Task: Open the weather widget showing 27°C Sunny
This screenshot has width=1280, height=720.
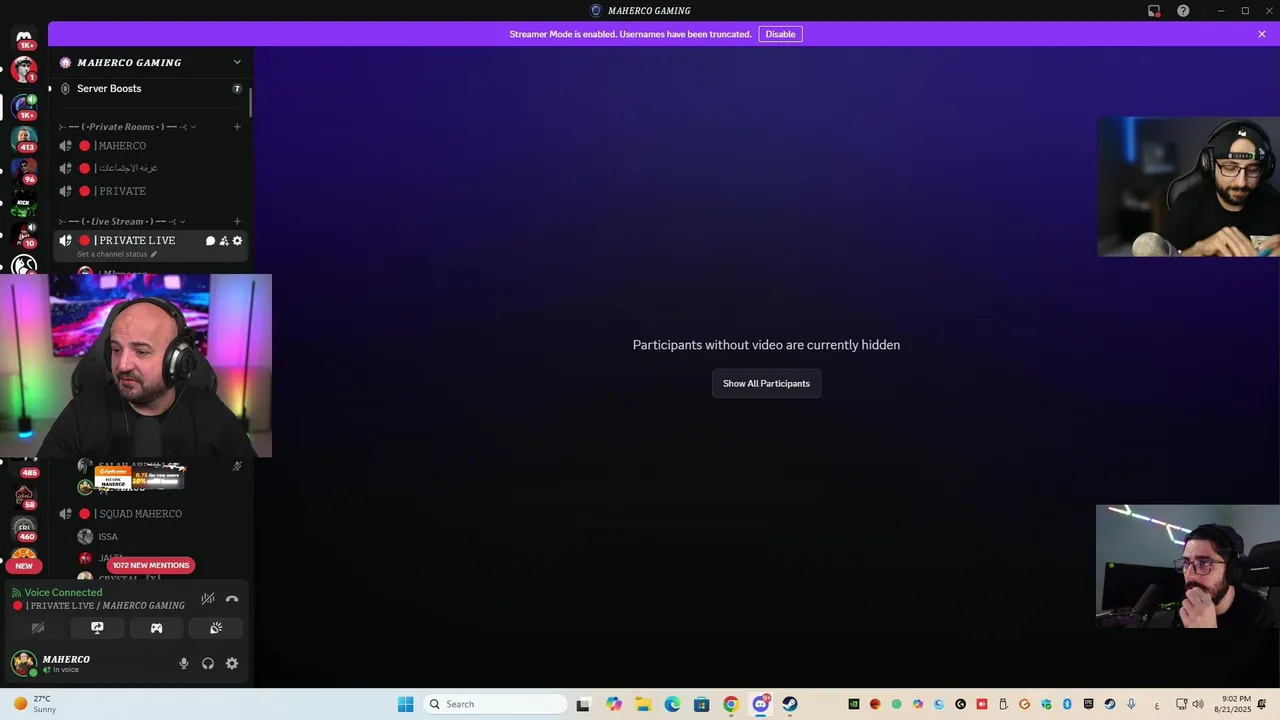Action: click(34, 704)
